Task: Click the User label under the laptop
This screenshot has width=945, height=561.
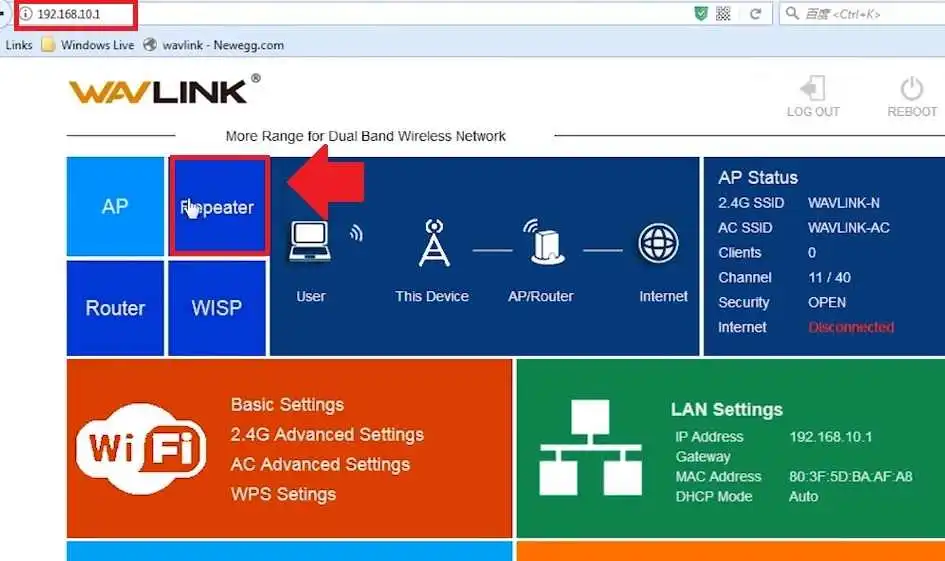Action: pos(310,296)
